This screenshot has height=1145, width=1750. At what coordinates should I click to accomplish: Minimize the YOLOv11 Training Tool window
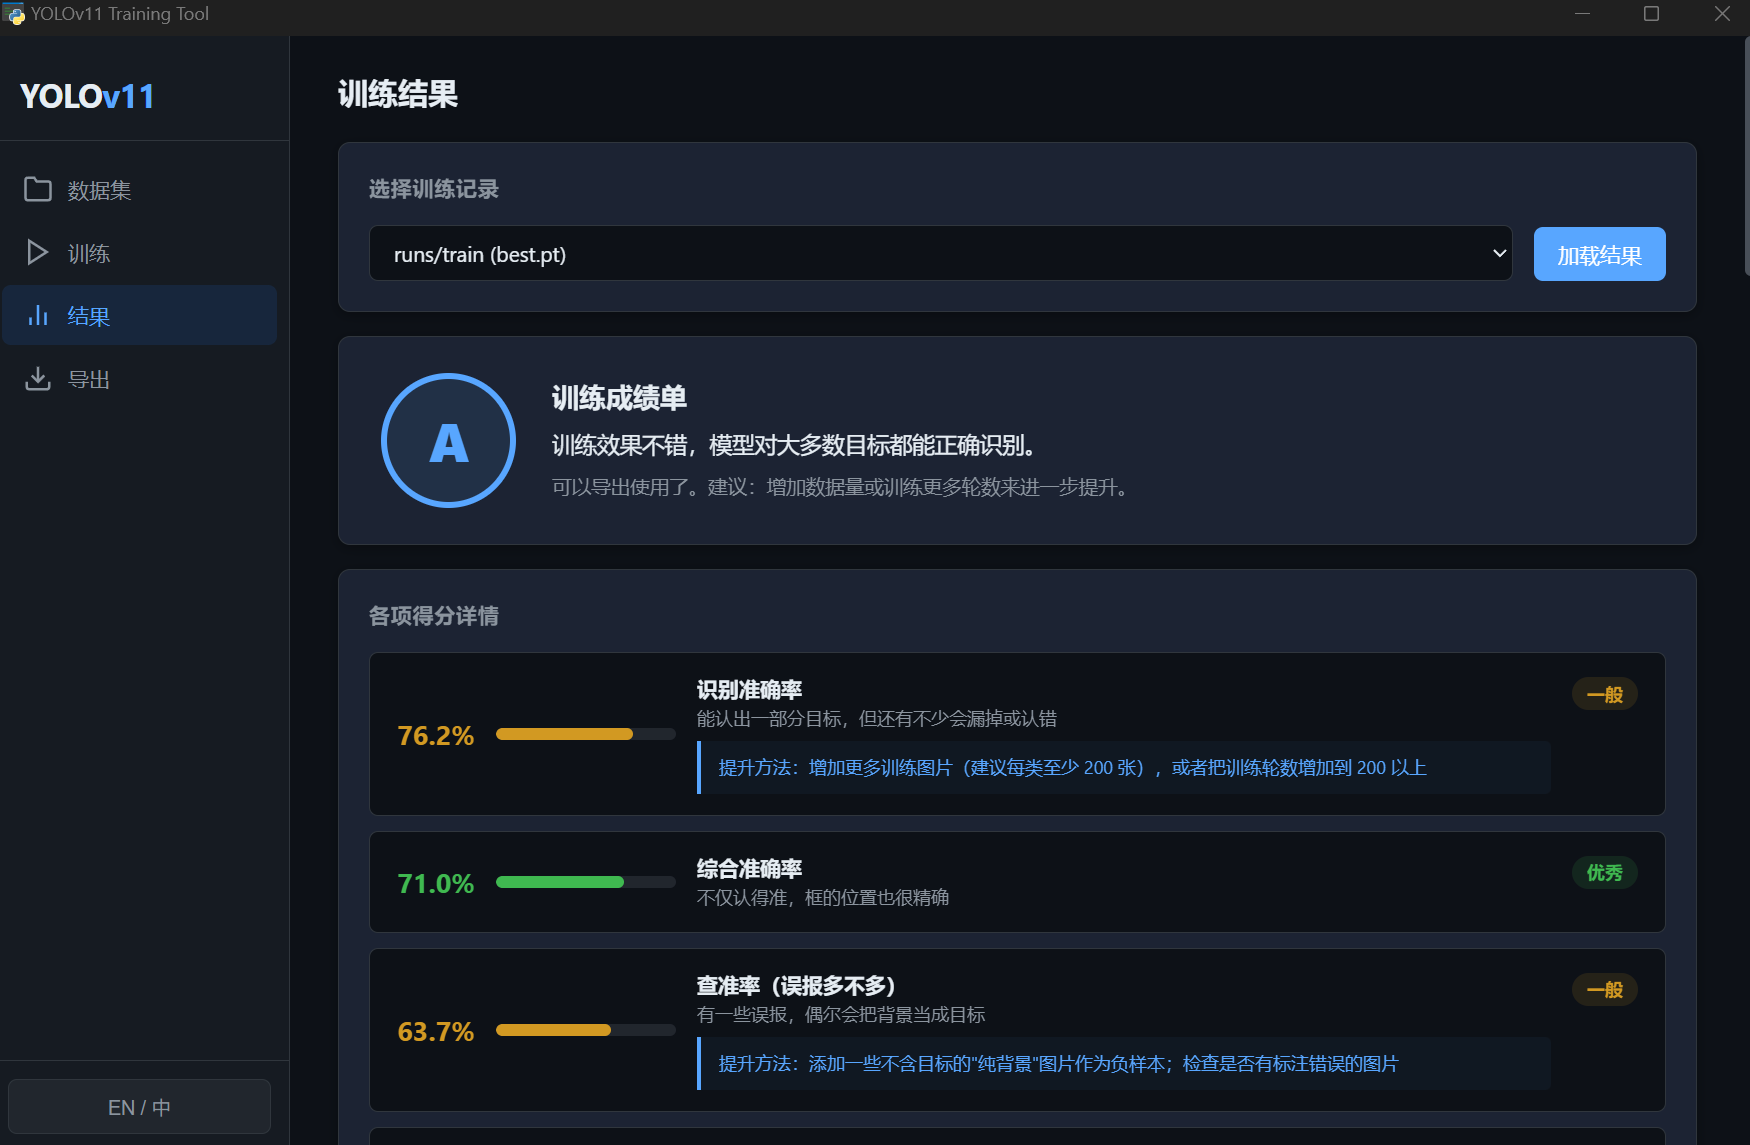pyautogui.click(x=1581, y=14)
